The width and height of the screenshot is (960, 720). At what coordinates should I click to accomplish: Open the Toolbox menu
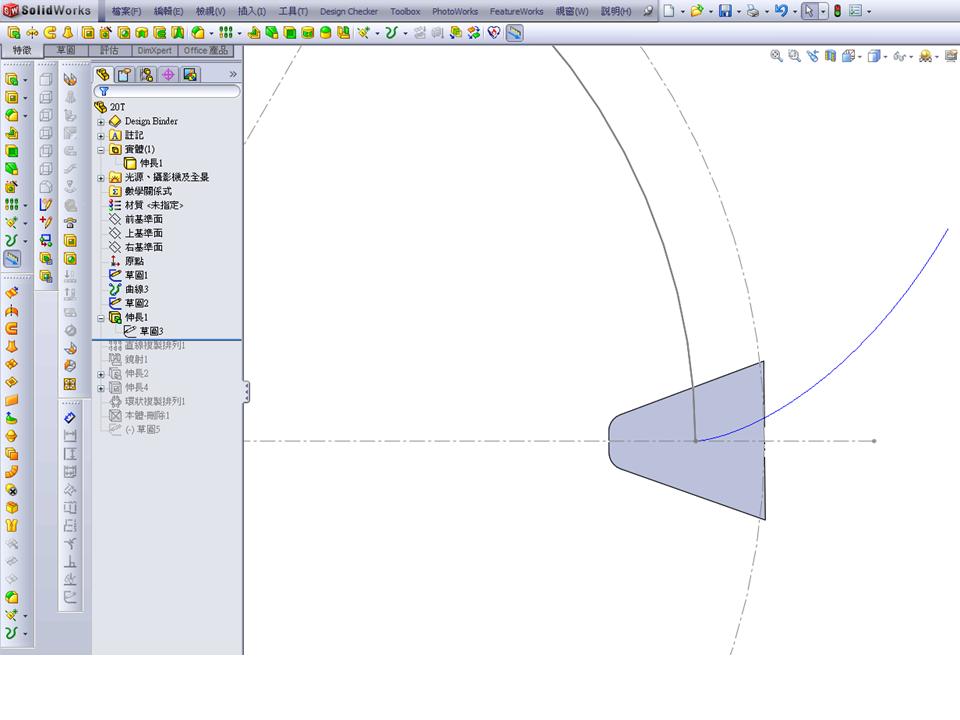[x=405, y=11]
